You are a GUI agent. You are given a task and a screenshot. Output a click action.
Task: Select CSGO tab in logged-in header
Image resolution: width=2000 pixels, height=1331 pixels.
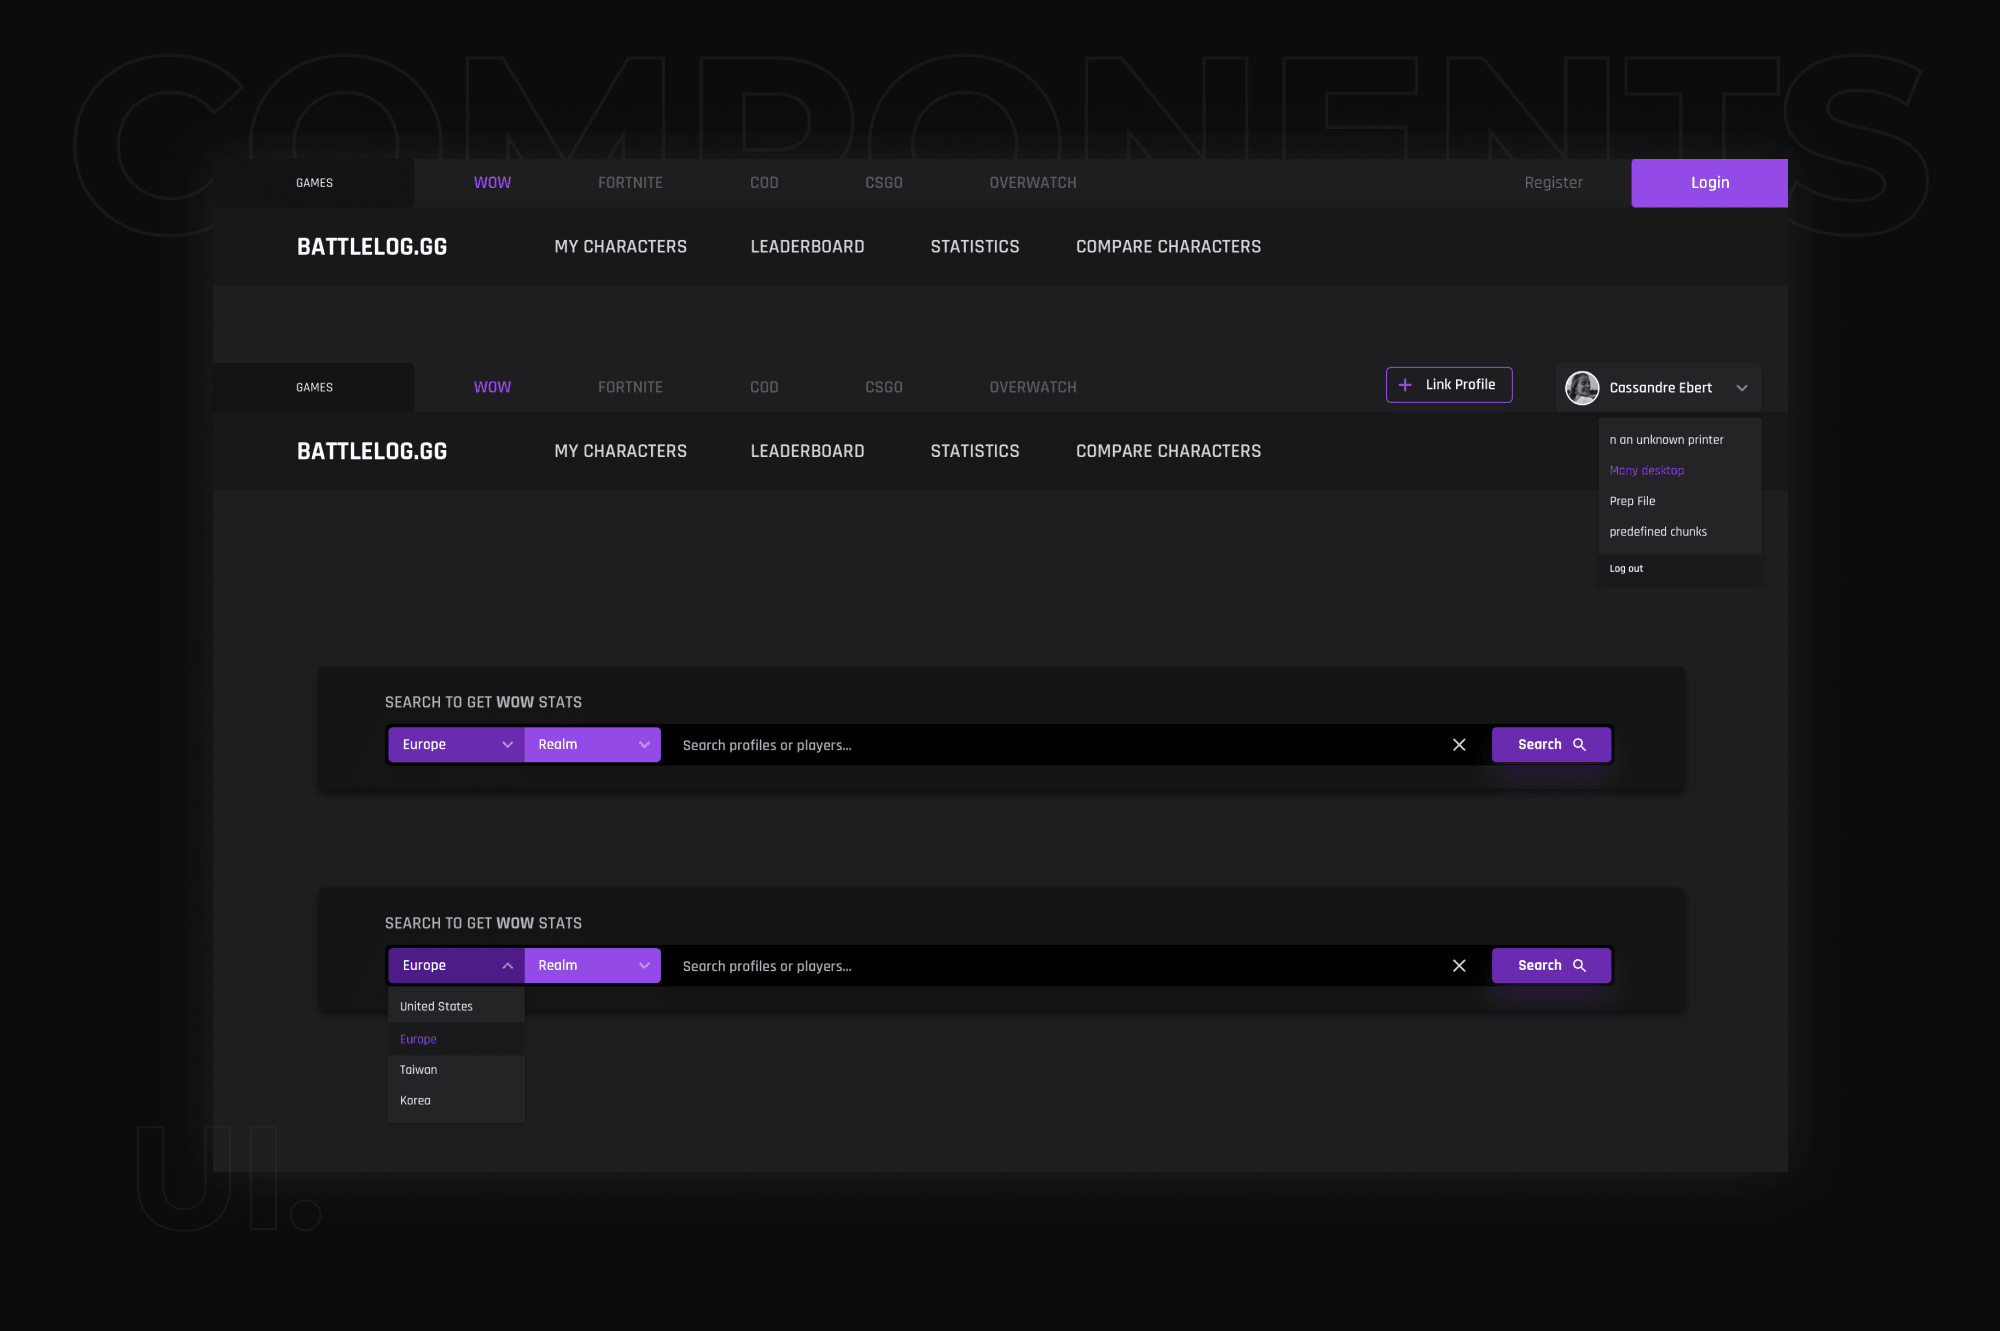(884, 388)
